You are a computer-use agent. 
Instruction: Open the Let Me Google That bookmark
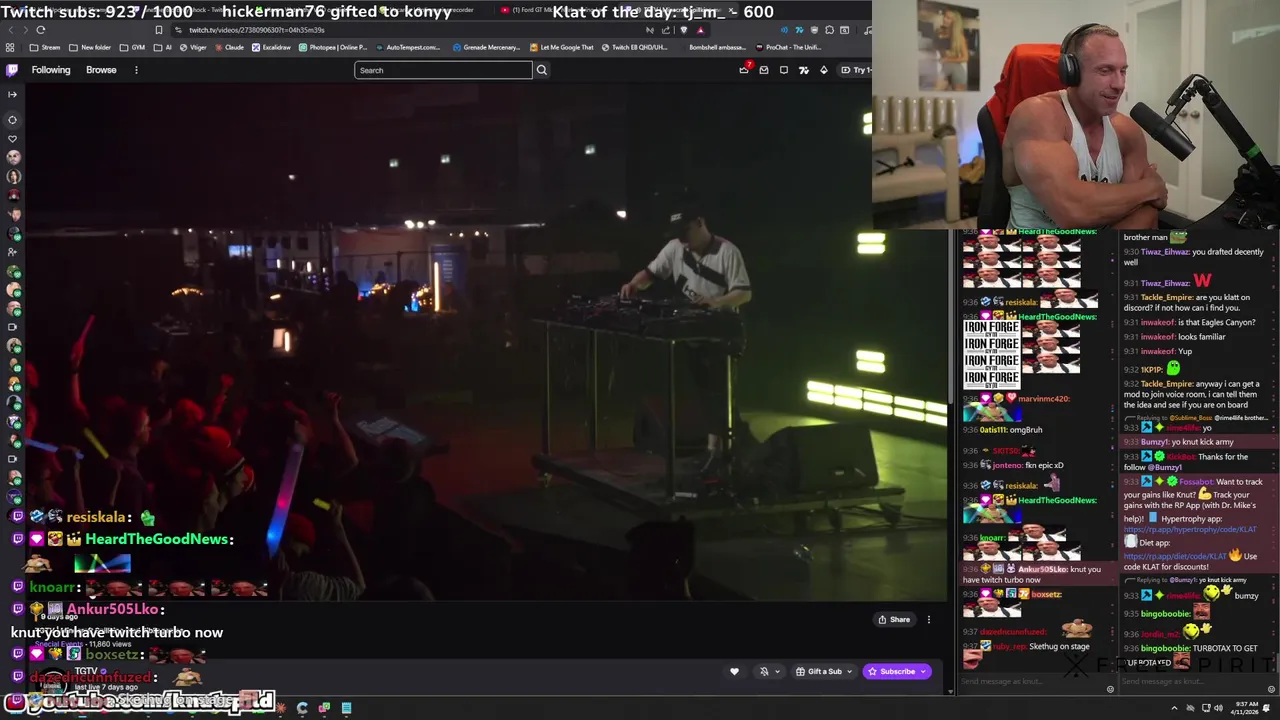tap(562, 47)
